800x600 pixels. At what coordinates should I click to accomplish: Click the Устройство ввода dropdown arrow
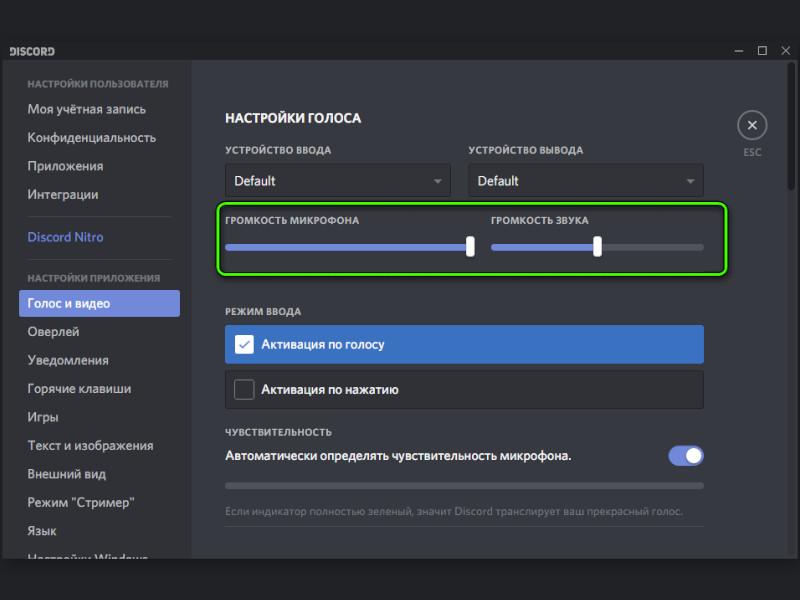click(x=437, y=181)
